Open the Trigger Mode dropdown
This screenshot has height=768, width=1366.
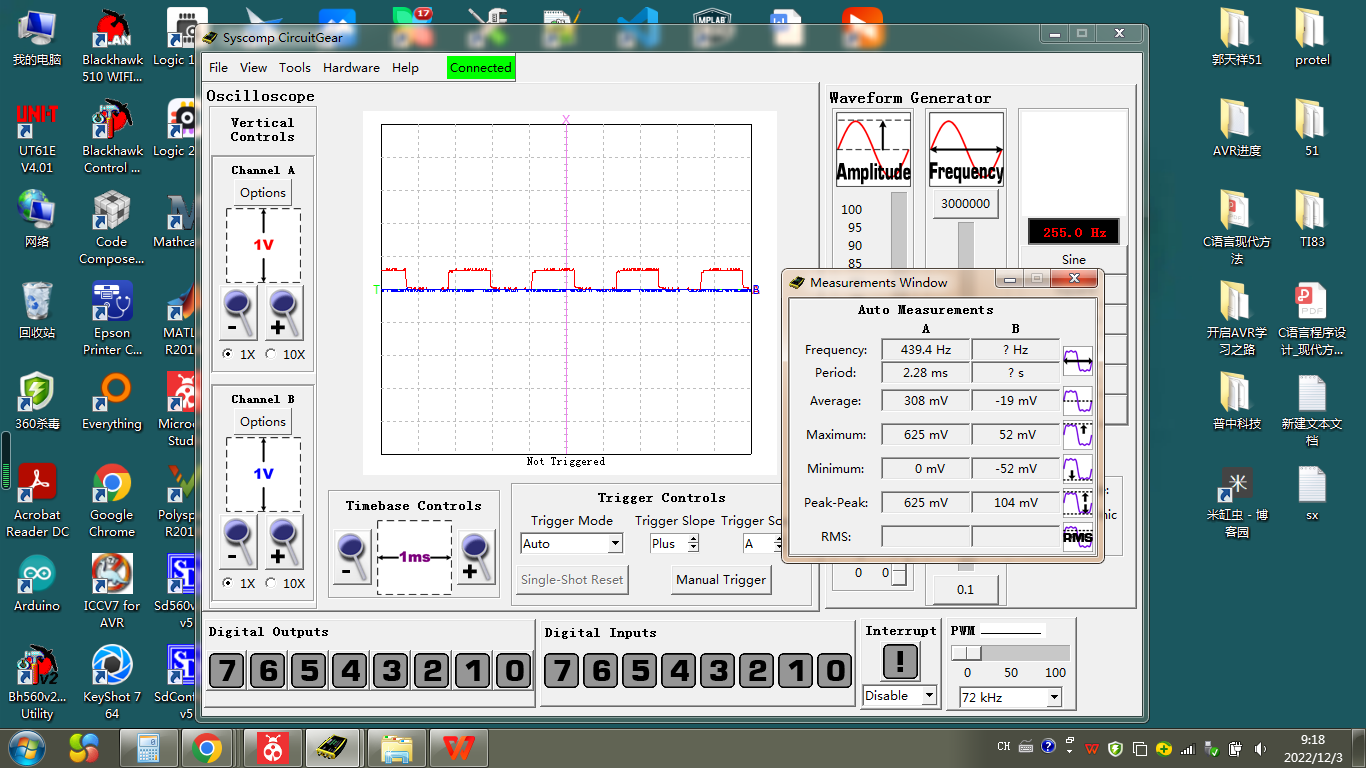pos(615,544)
